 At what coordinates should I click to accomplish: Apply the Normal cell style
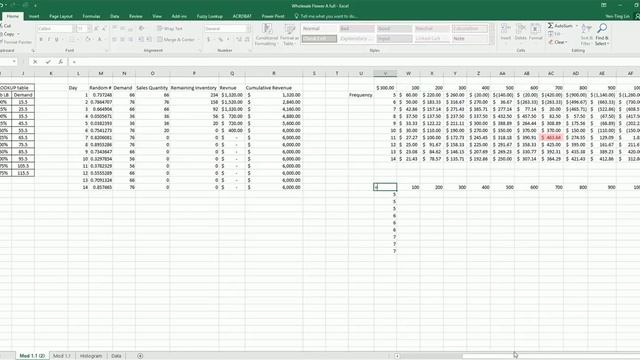pos(319,29)
